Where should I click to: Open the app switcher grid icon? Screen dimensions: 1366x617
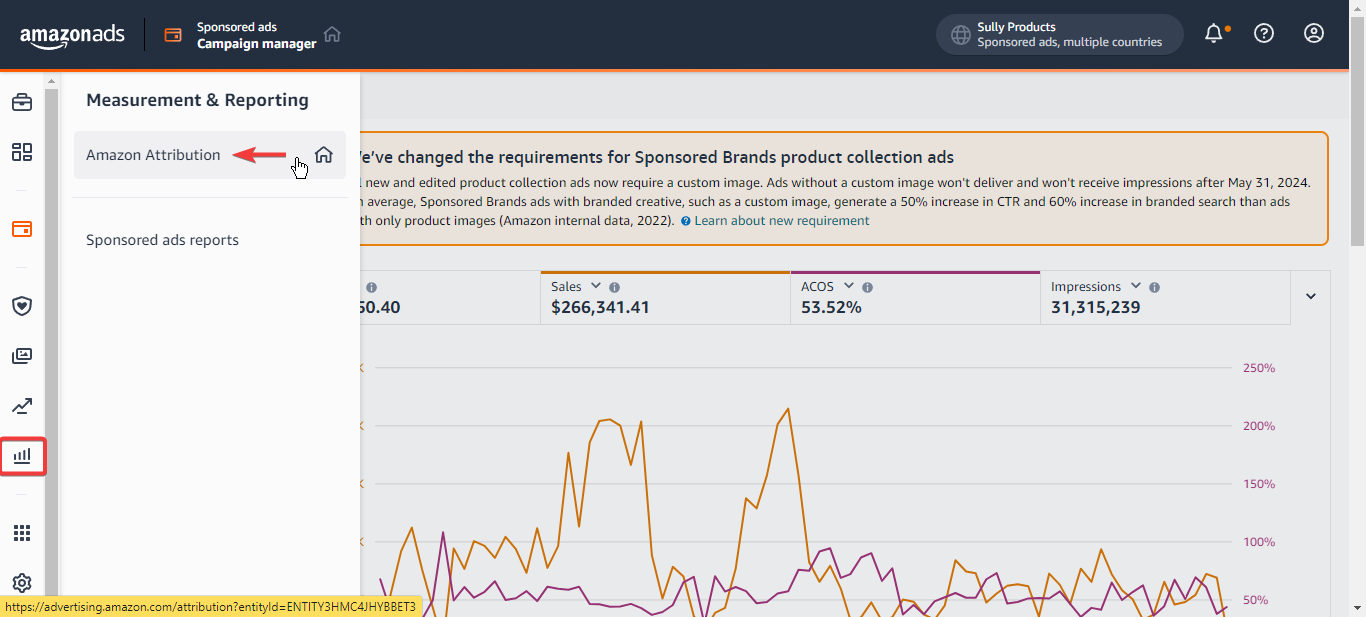[x=22, y=532]
